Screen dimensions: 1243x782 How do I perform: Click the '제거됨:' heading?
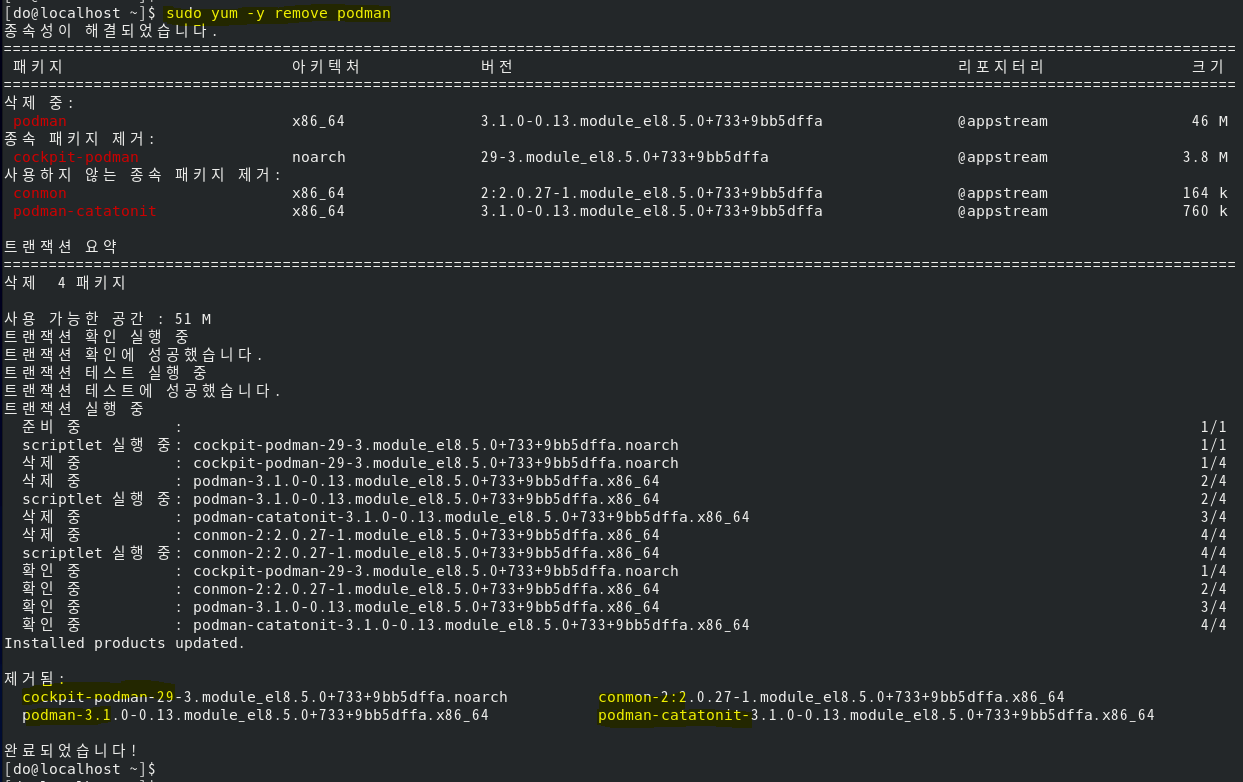[x=35, y=679]
